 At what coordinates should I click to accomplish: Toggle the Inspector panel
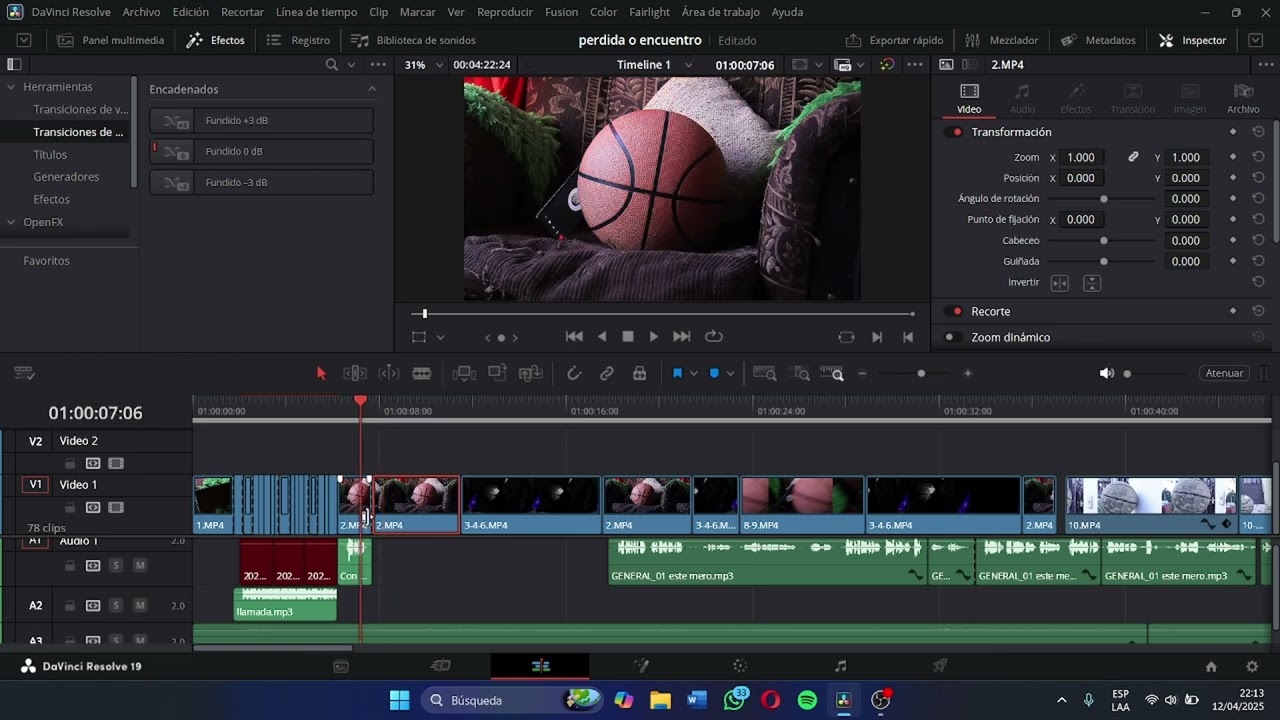click(1192, 40)
